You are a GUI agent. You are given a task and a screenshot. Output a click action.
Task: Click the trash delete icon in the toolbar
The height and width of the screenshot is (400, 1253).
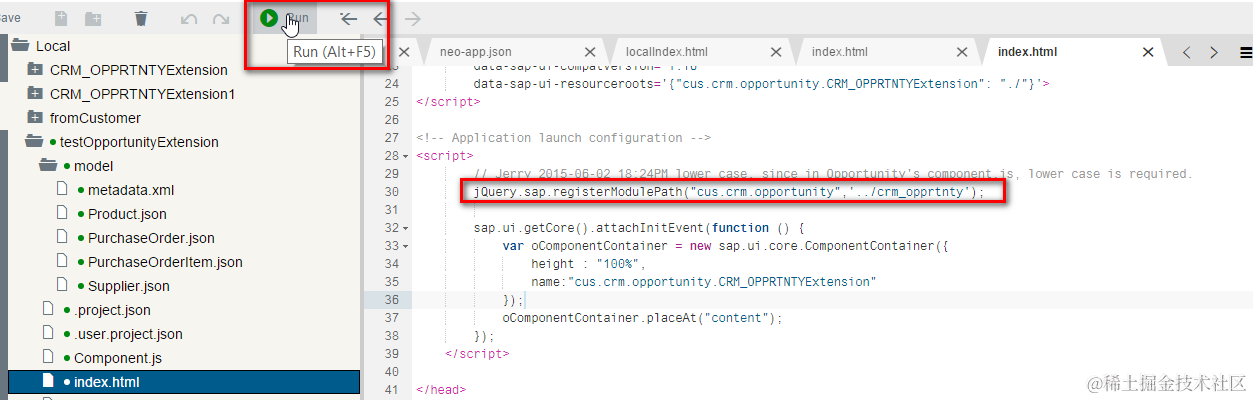click(141, 18)
